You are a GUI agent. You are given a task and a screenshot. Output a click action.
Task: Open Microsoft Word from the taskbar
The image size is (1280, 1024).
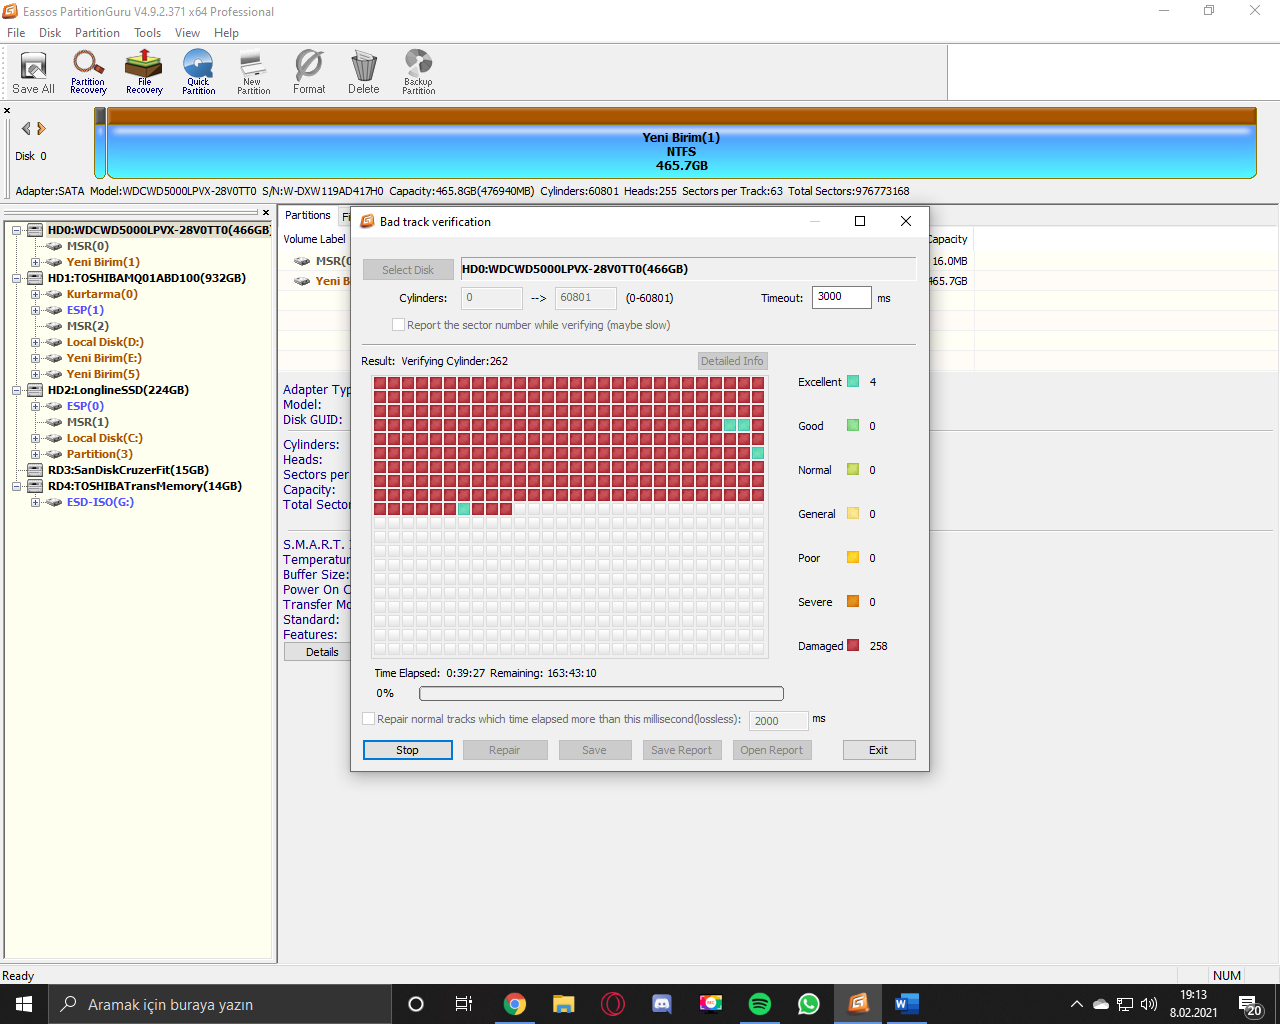tap(907, 1004)
